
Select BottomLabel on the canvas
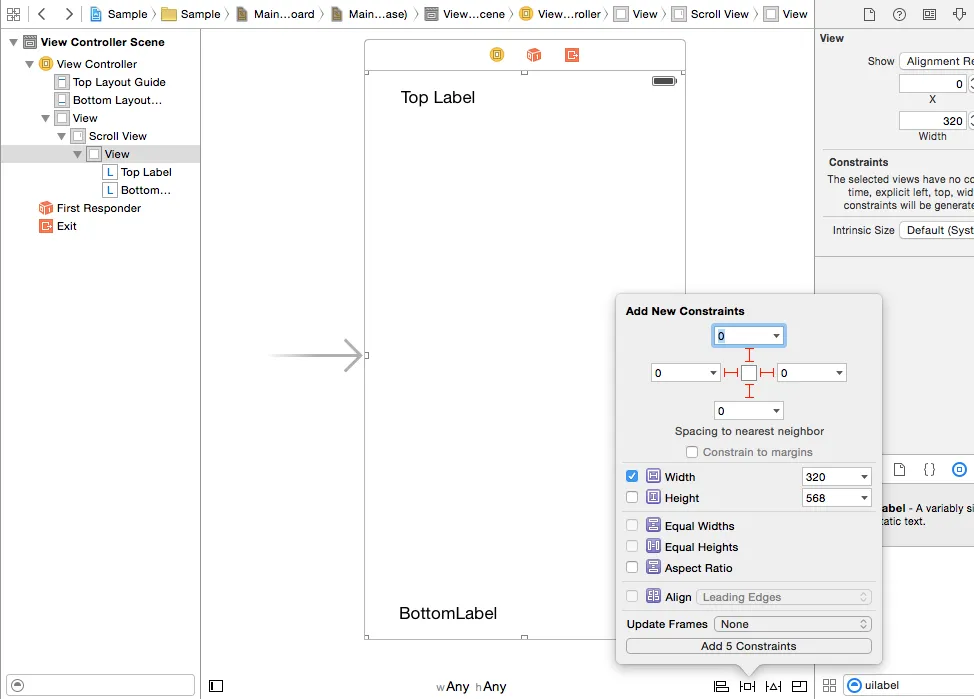click(x=448, y=613)
